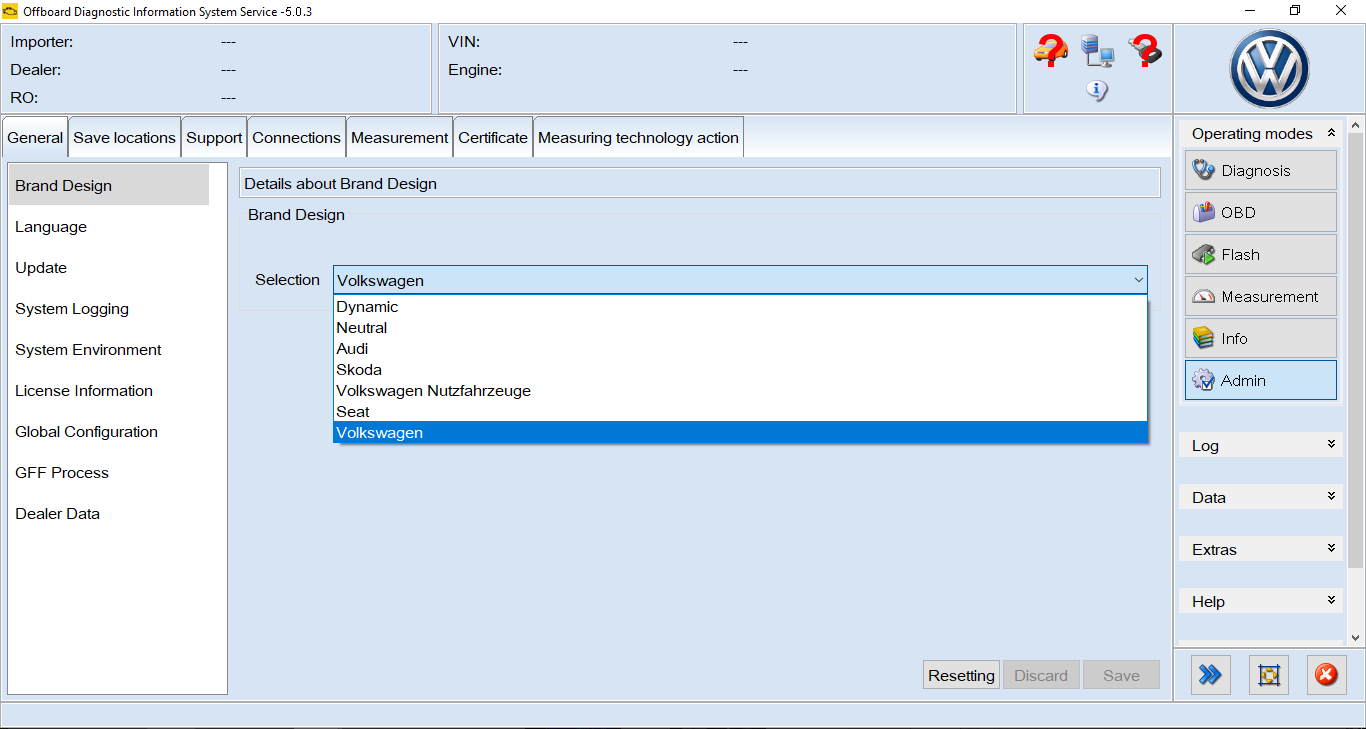
Task: Click the 'Details about Brand Design' heading
Action: (x=340, y=184)
